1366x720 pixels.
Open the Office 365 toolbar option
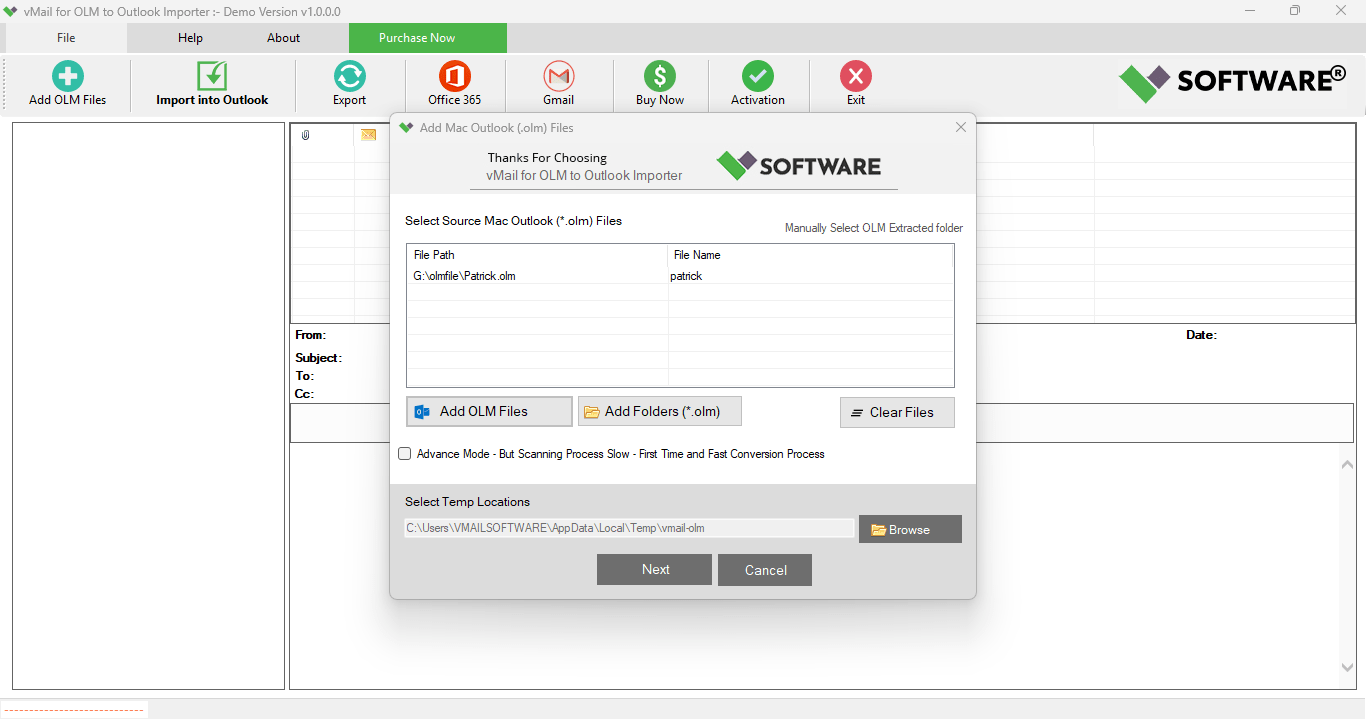[x=454, y=83]
